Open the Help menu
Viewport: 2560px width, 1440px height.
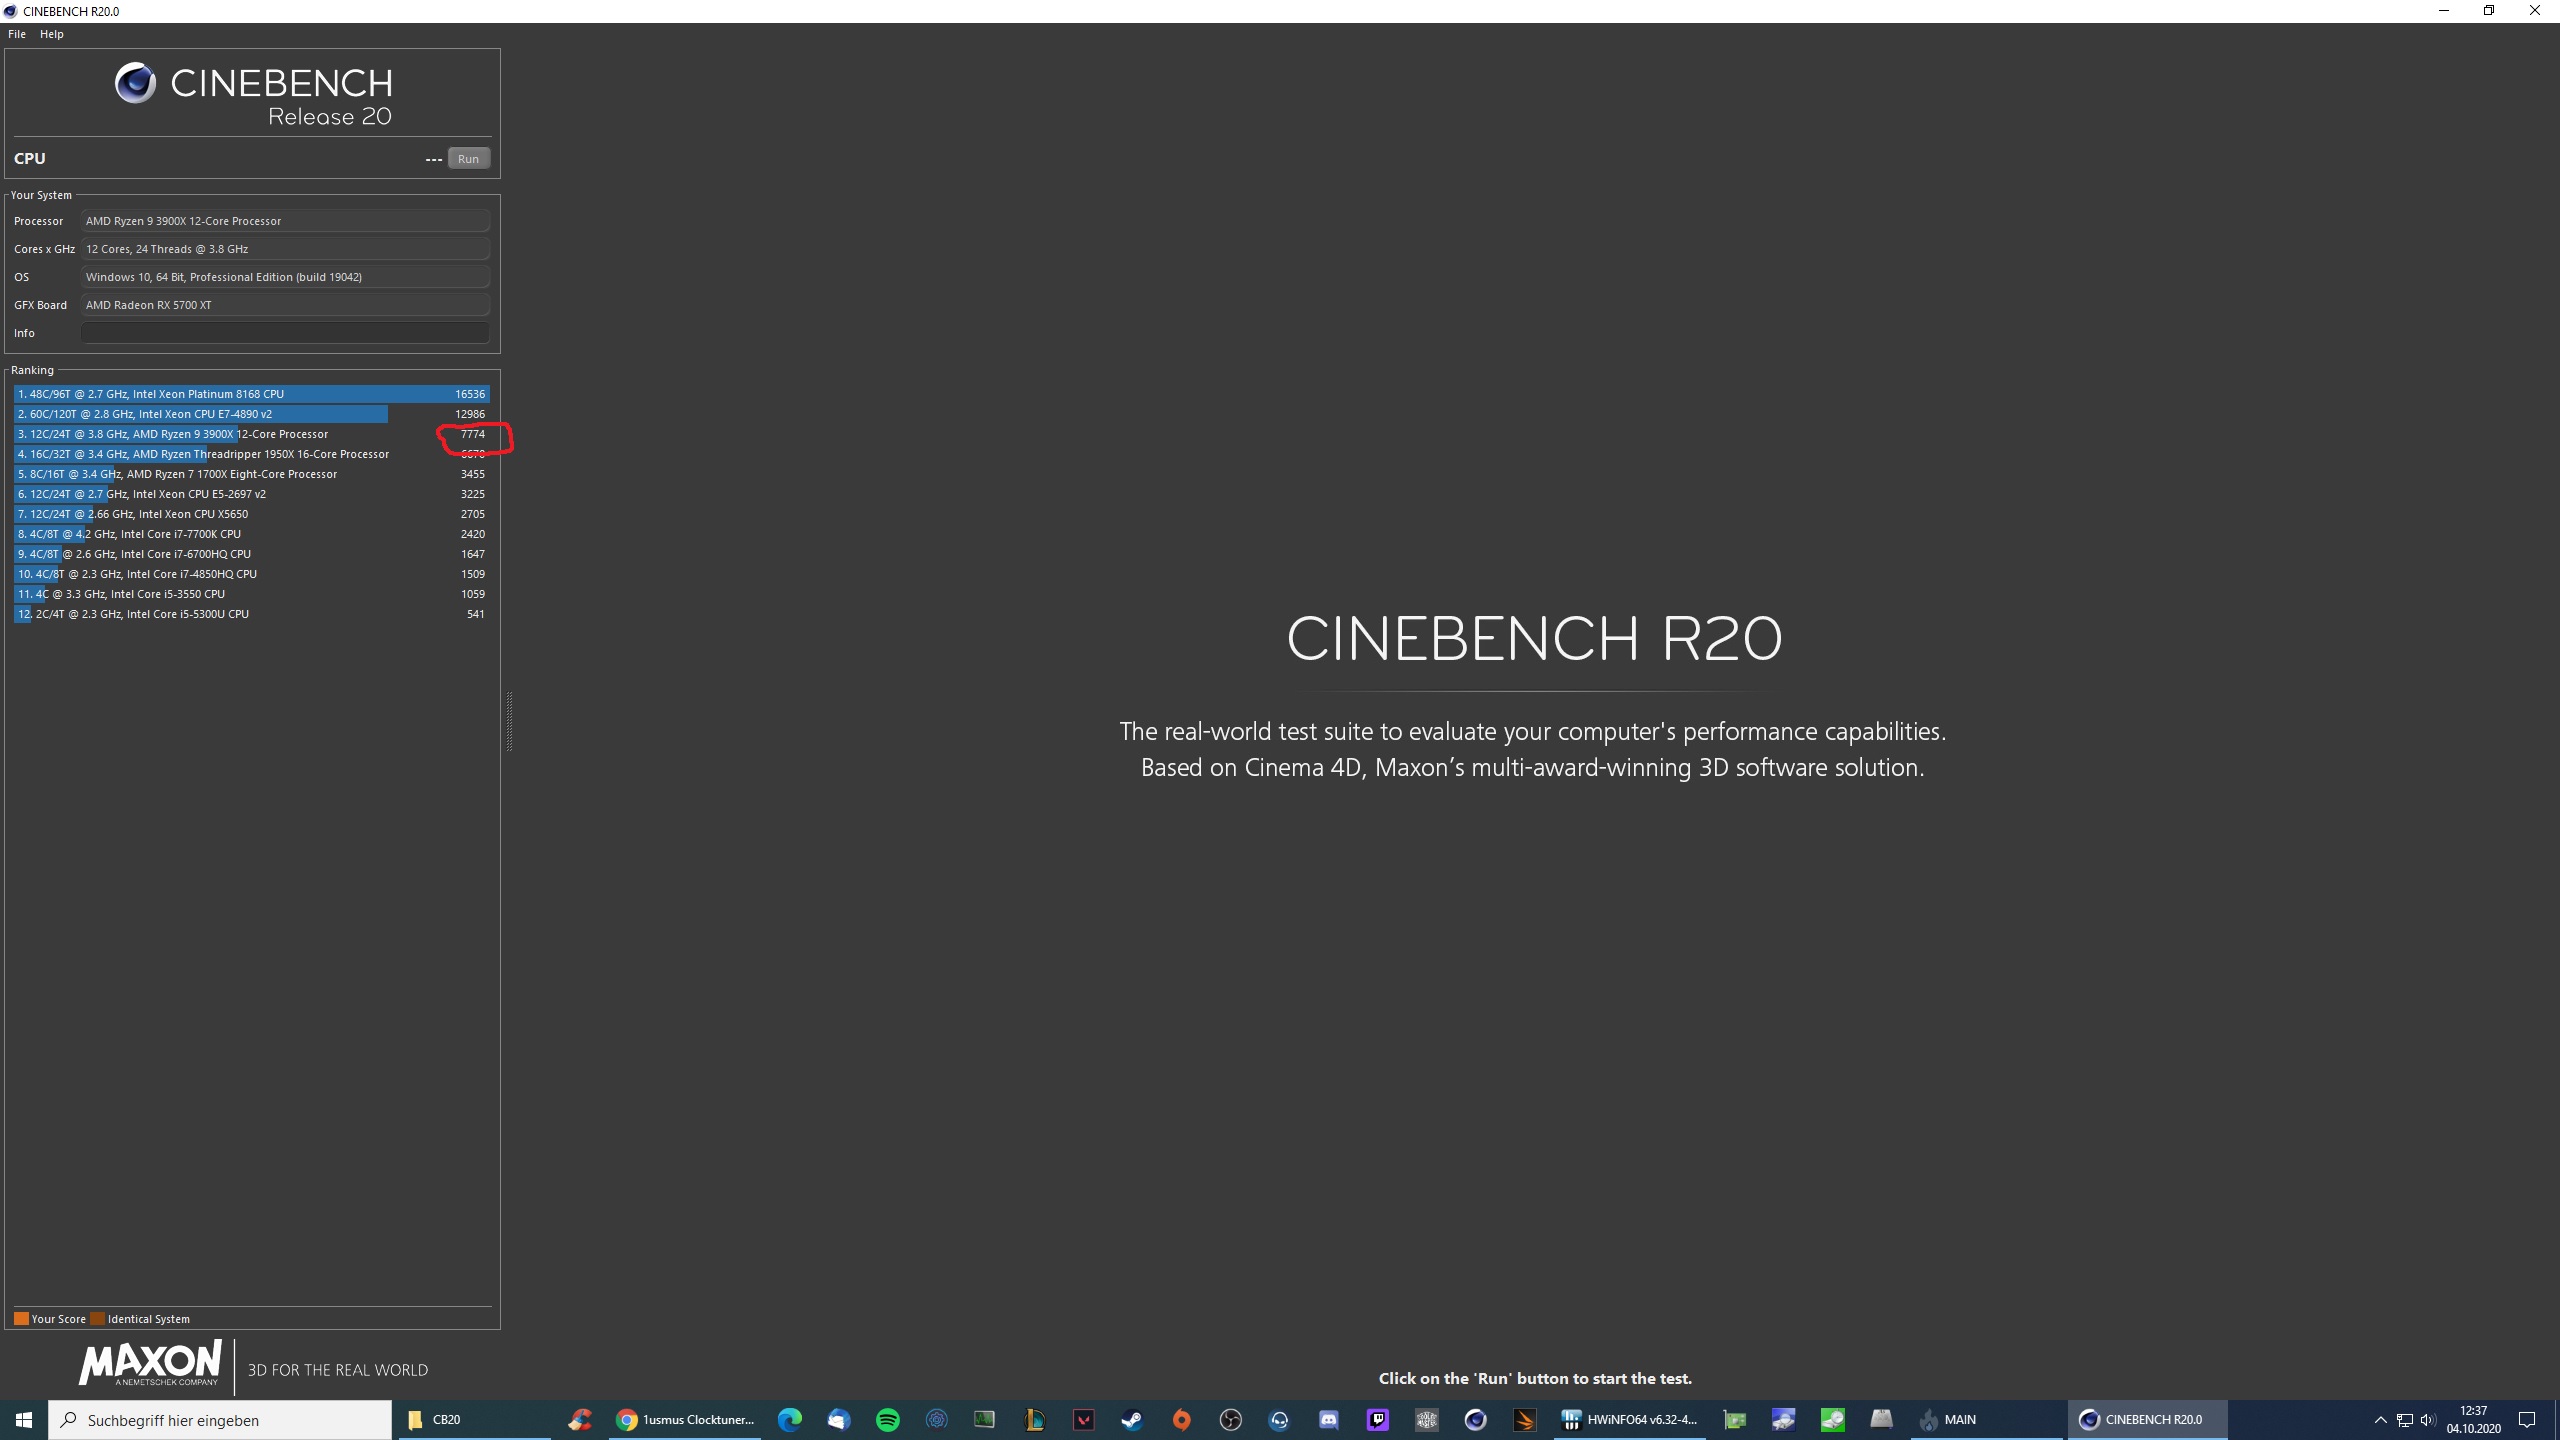[51, 34]
